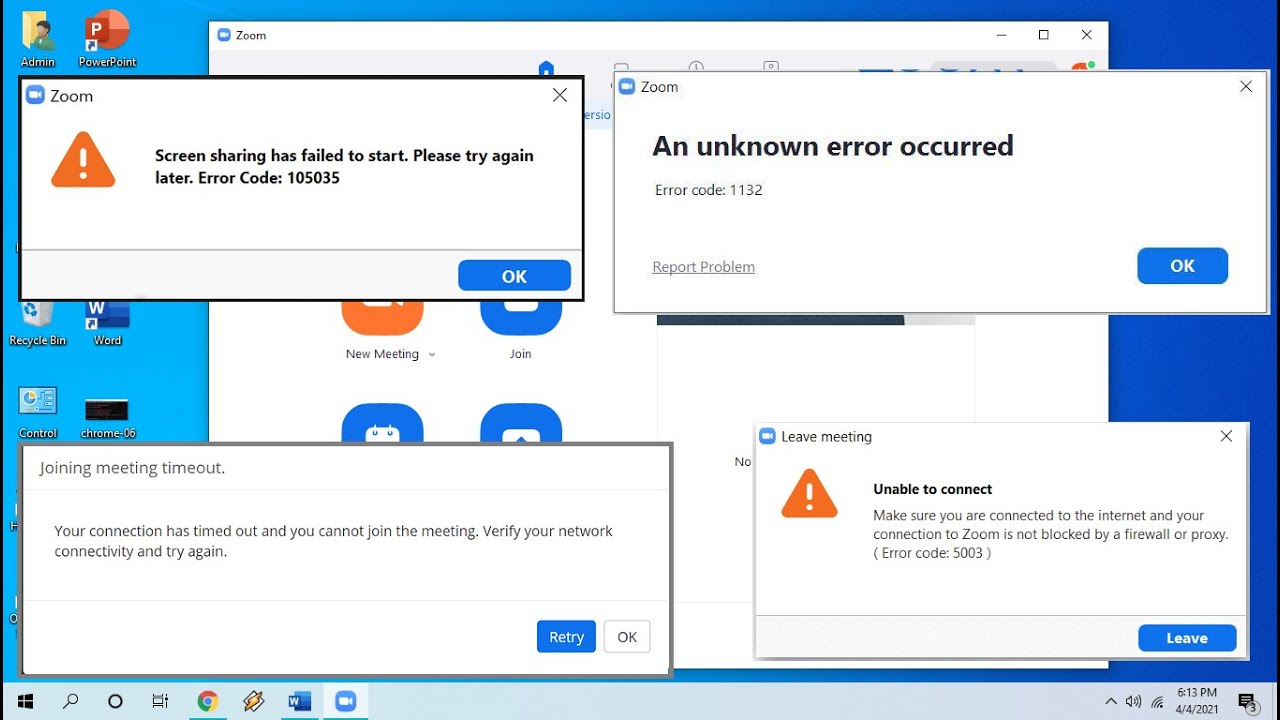Click the taskbar Search magnifier
Image resolution: width=1280 pixels, height=720 pixels.
click(71, 701)
